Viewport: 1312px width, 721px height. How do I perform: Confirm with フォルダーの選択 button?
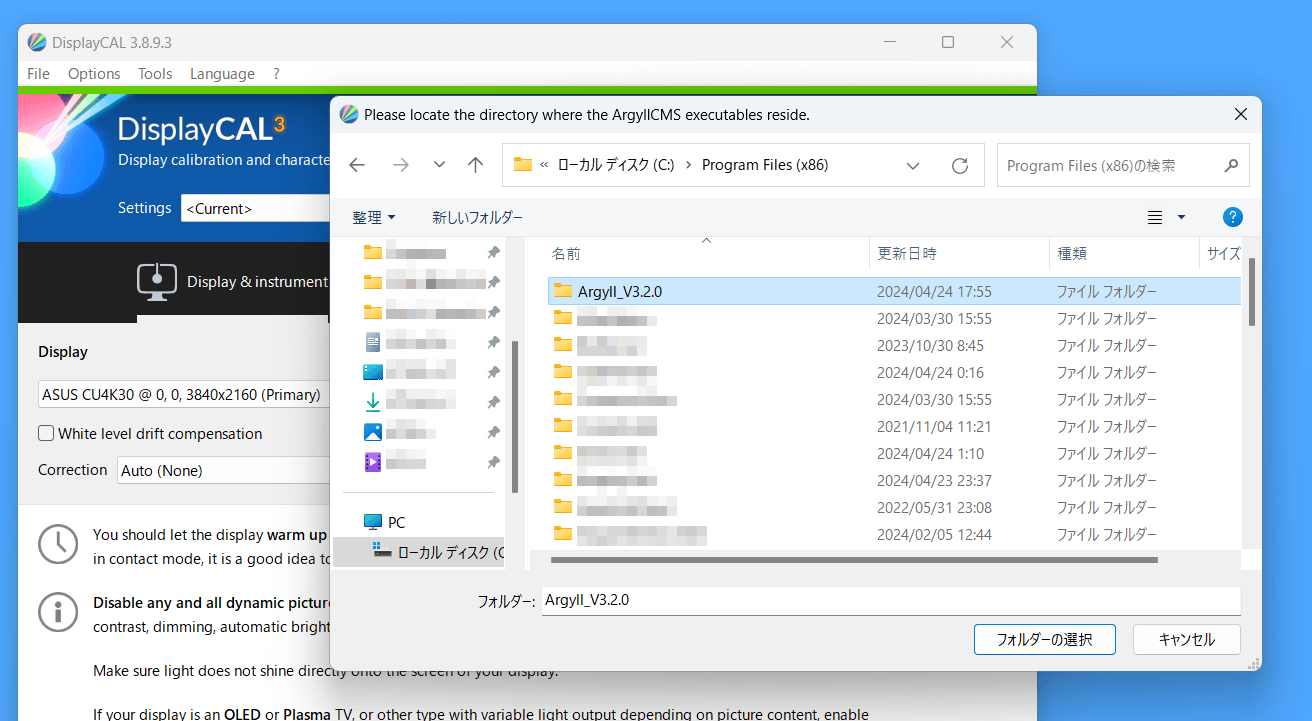[x=1044, y=640]
